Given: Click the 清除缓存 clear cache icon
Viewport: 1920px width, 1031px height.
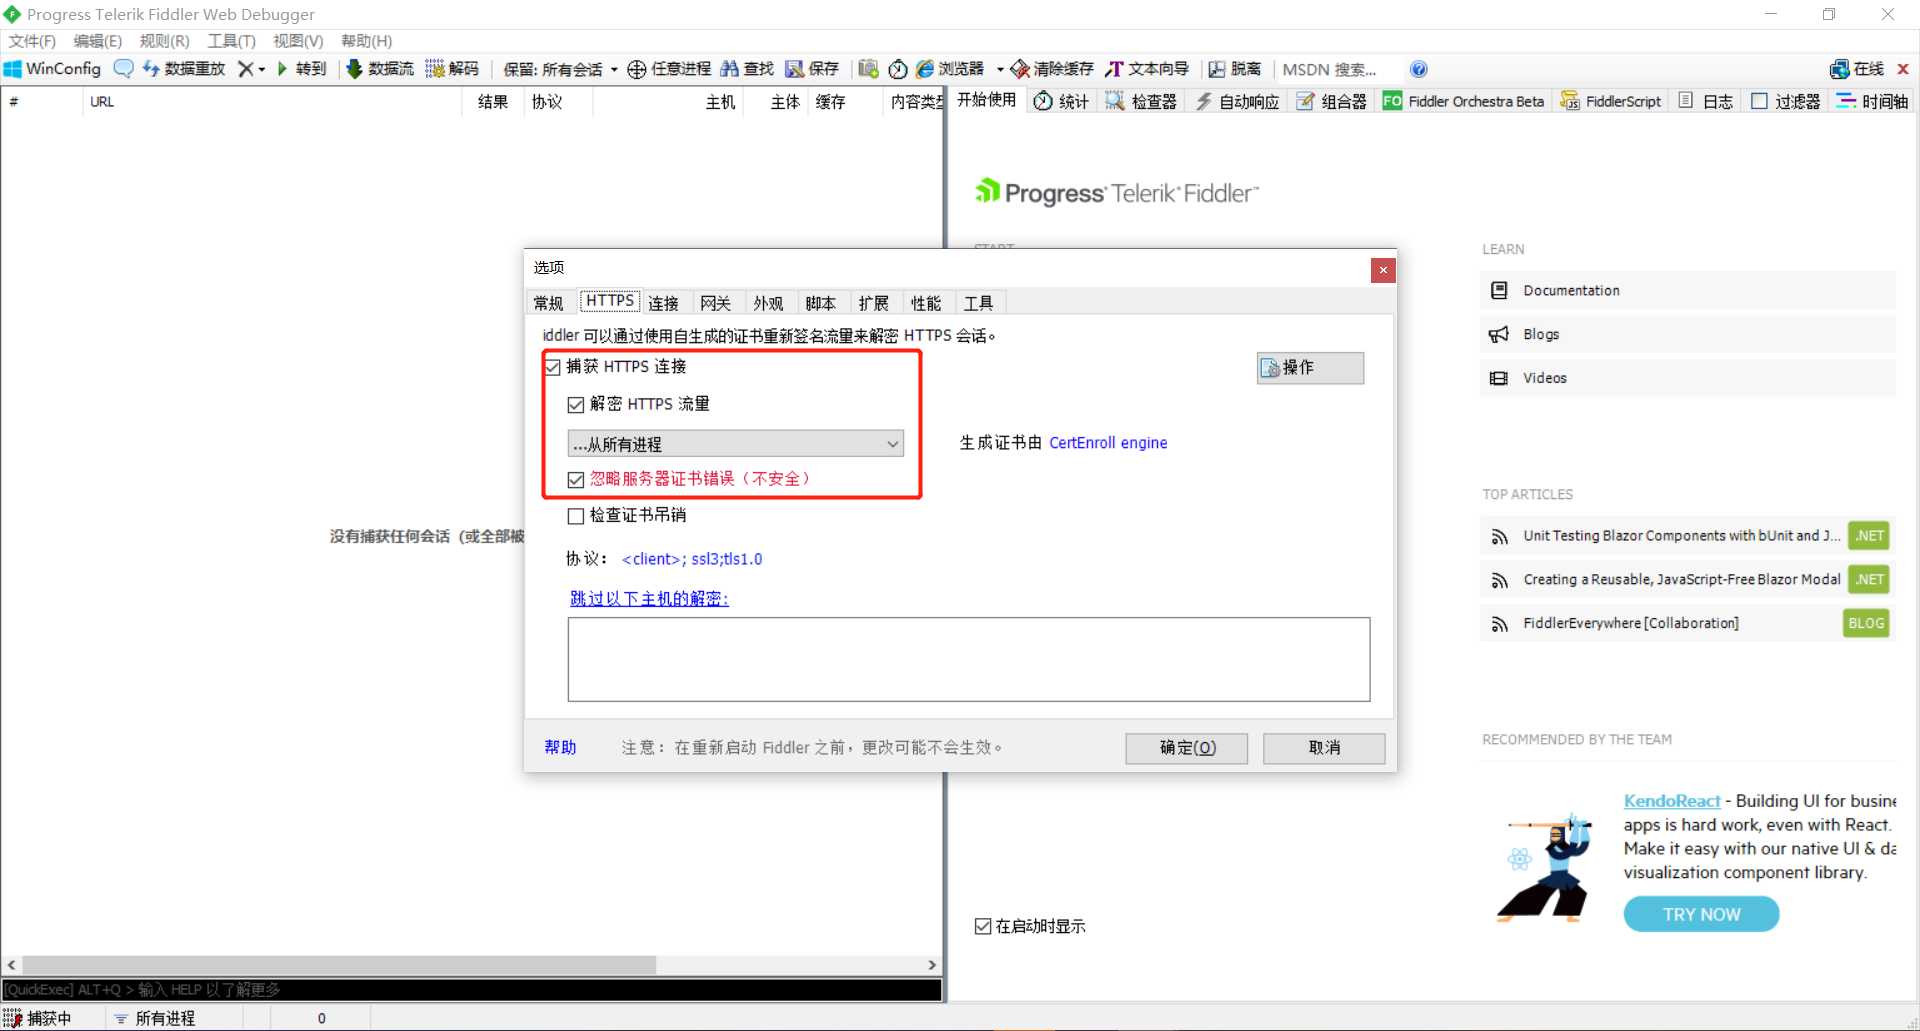Looking at the screenshot, I should (1020, 69).
